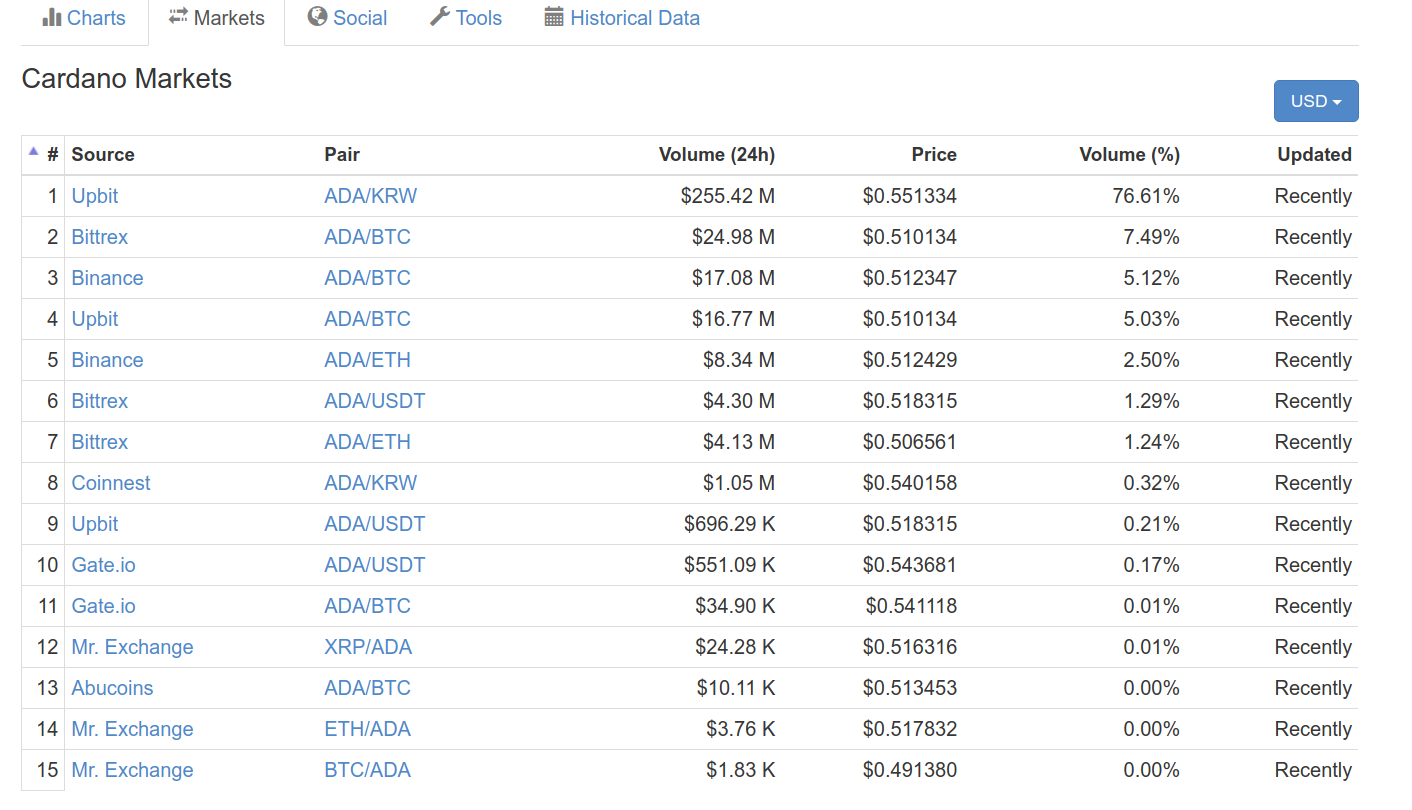Image resolution: width=1412 pixels, height=810 pixels.
Task: Open Mr. Exchange link in row 12
Action: (x=132, y=647)
